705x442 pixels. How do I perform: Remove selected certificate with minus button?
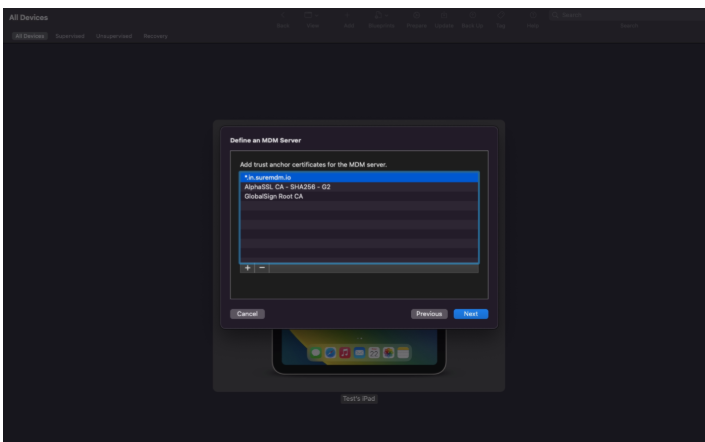[262, 268]
